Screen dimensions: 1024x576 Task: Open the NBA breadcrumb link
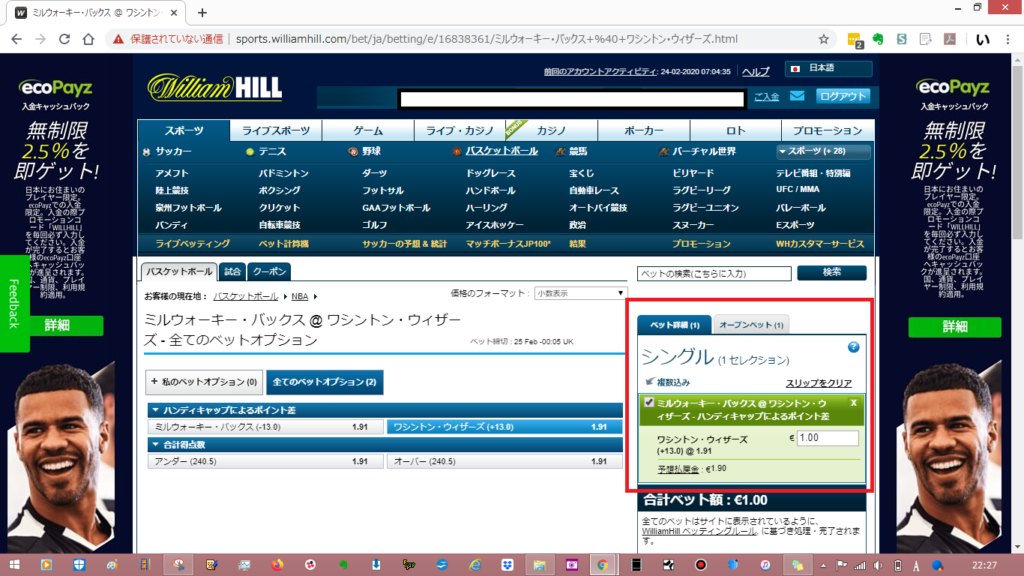pyautogui.click(x=300, y=296)
